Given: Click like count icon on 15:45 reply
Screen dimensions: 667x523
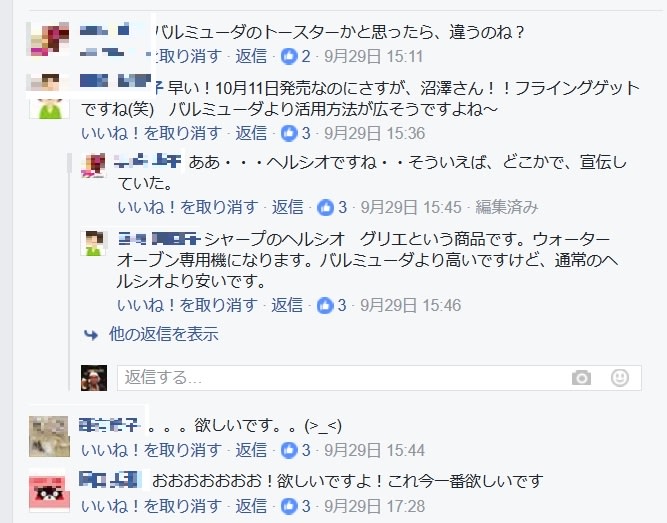Looking at the screenshot, I should [325, 207].
